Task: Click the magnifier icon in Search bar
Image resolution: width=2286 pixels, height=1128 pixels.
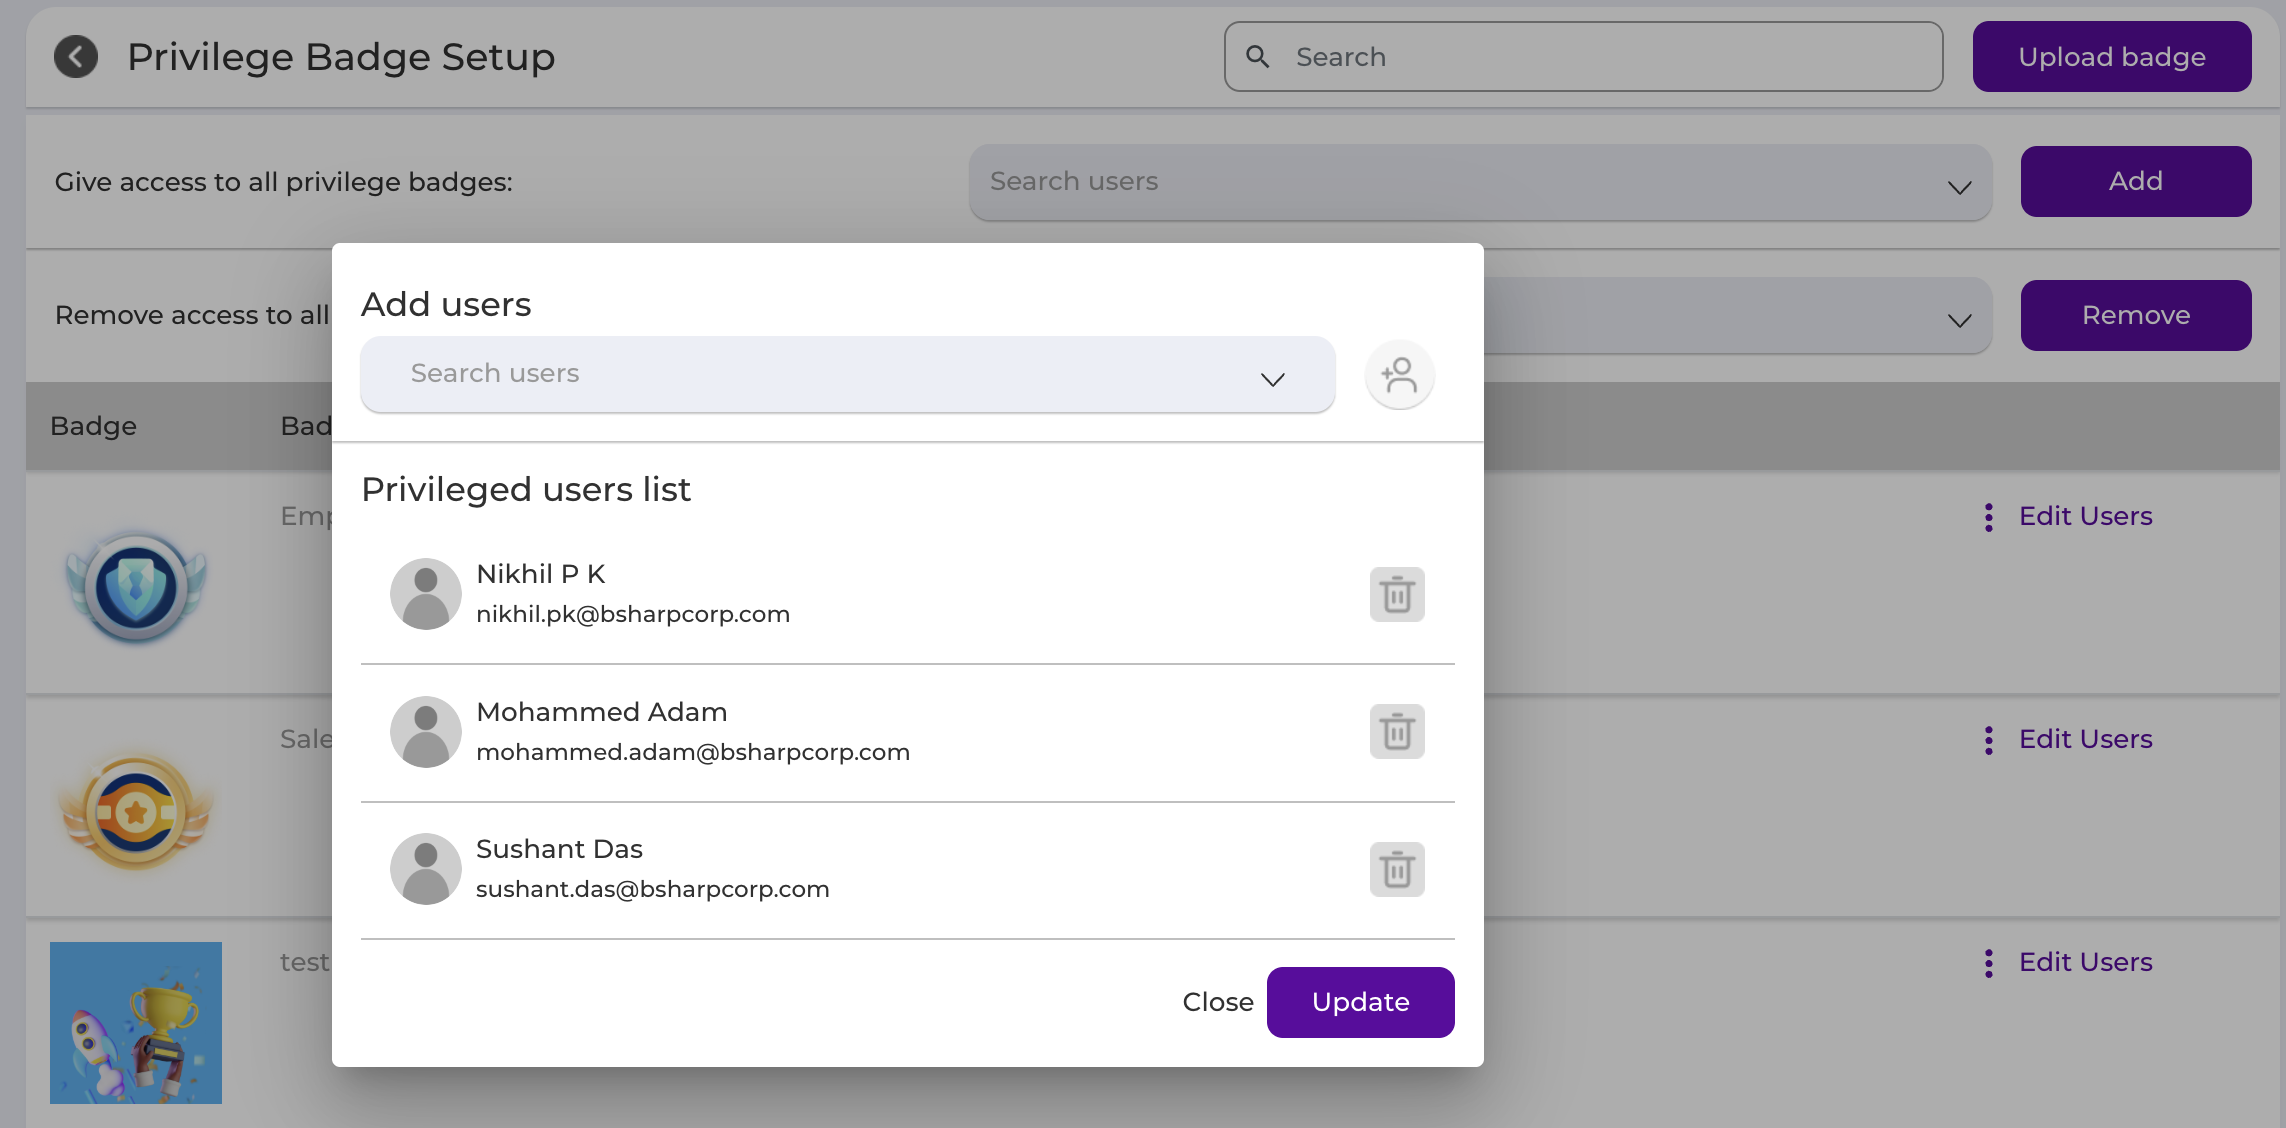Action: (x=1258, y=57)
